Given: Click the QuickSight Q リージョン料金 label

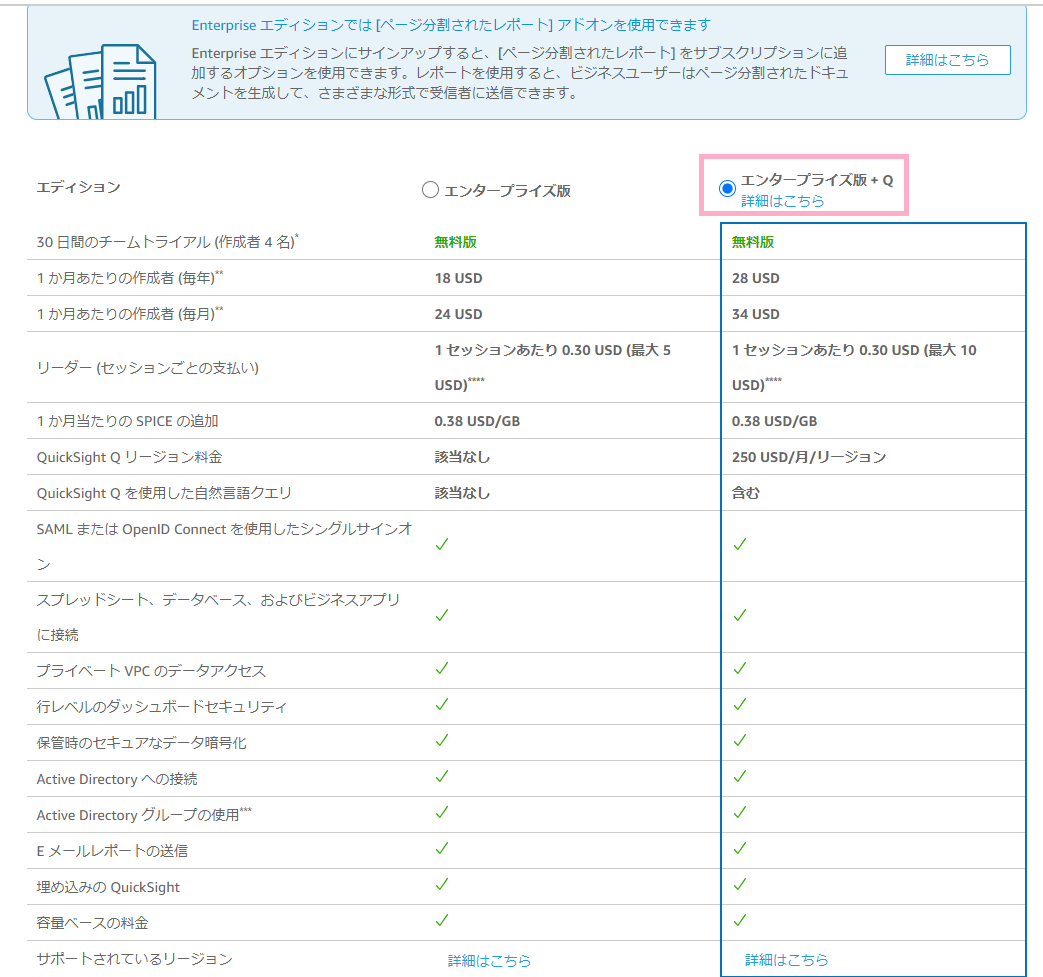Looking at the screenshot, I should (130, 457).
